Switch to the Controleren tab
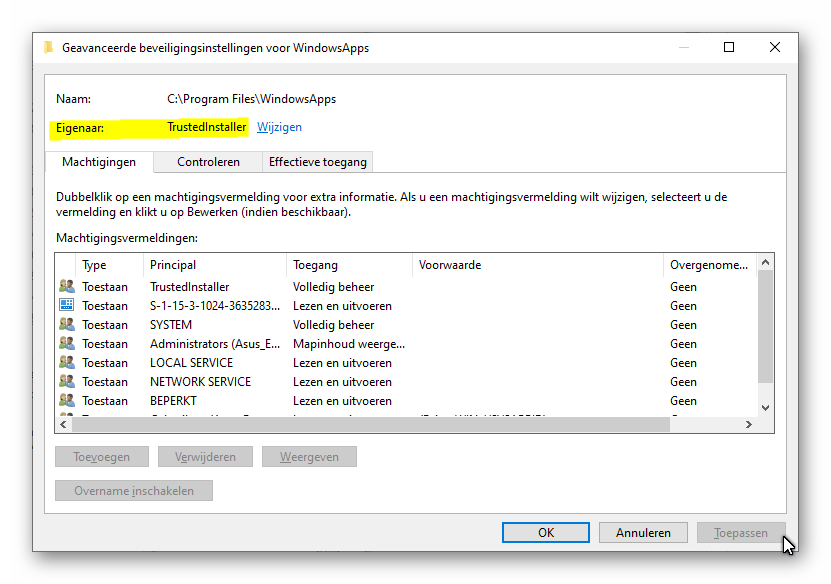 (208, 162)
